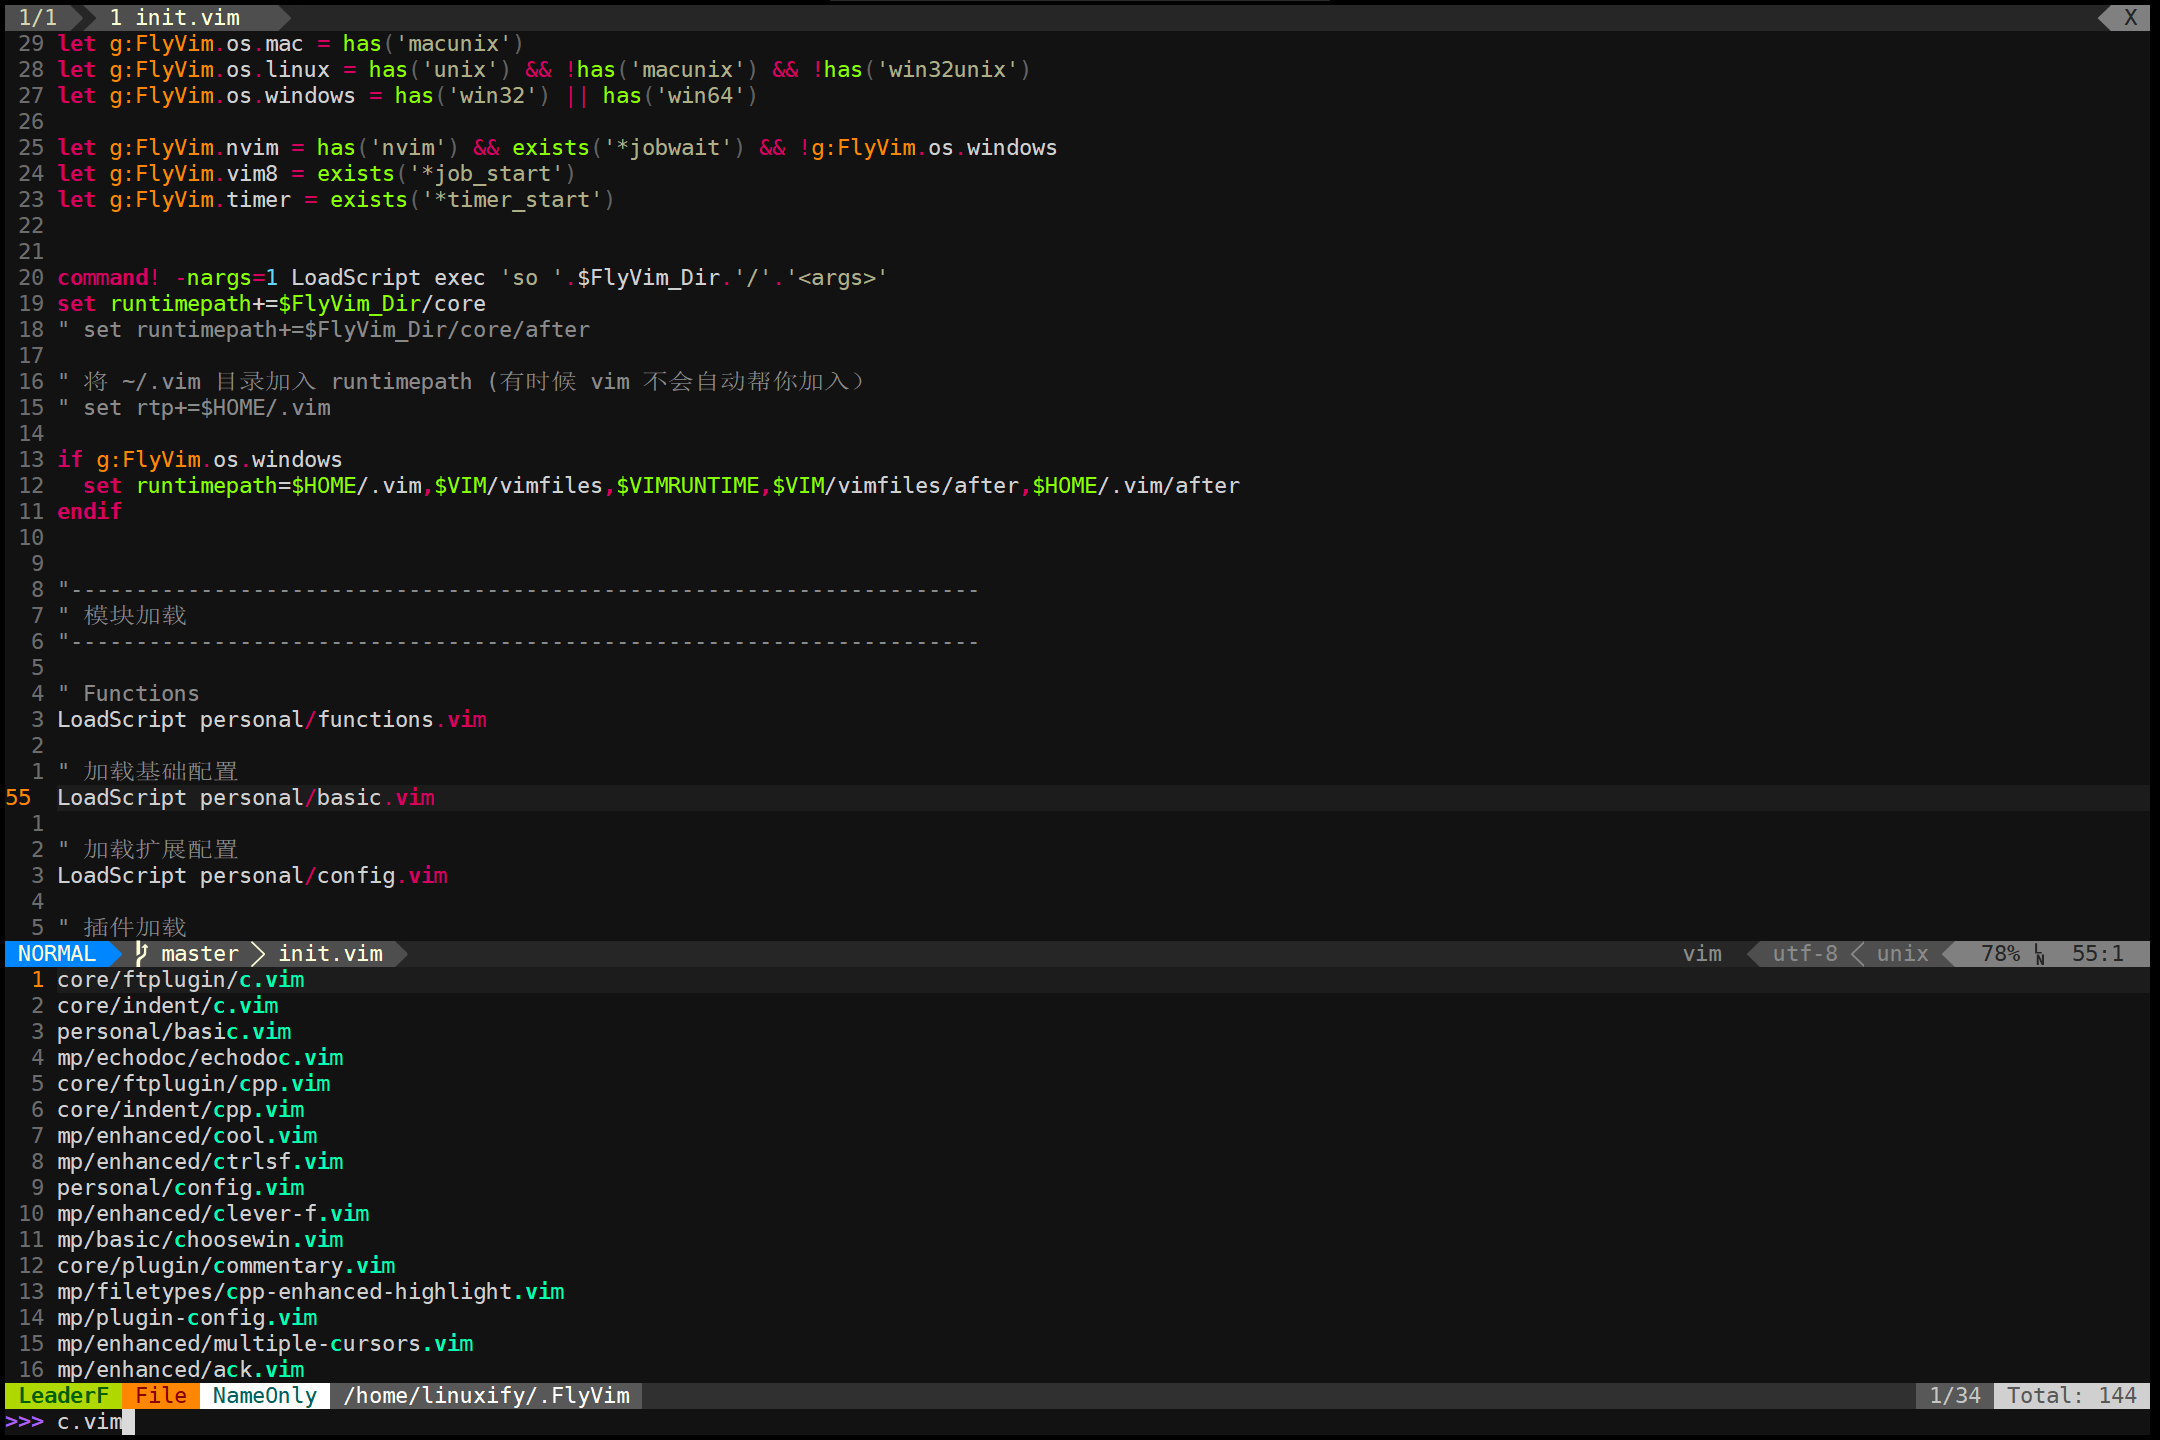
Task: Click the utf-8 encoding indicator
Action: click(1804, 953)
